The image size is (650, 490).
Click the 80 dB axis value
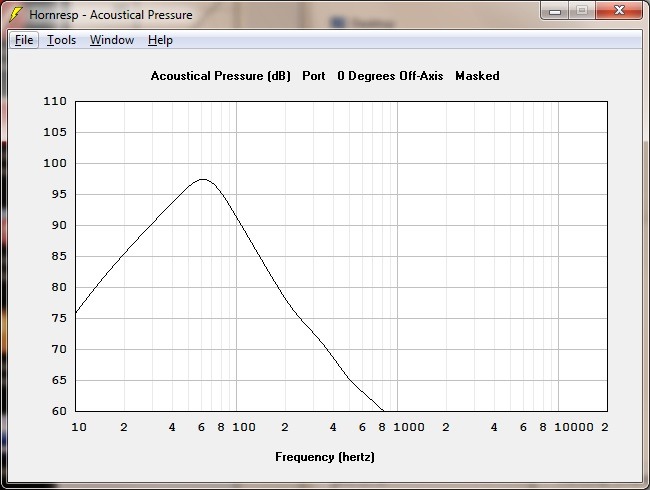(59, 287)
